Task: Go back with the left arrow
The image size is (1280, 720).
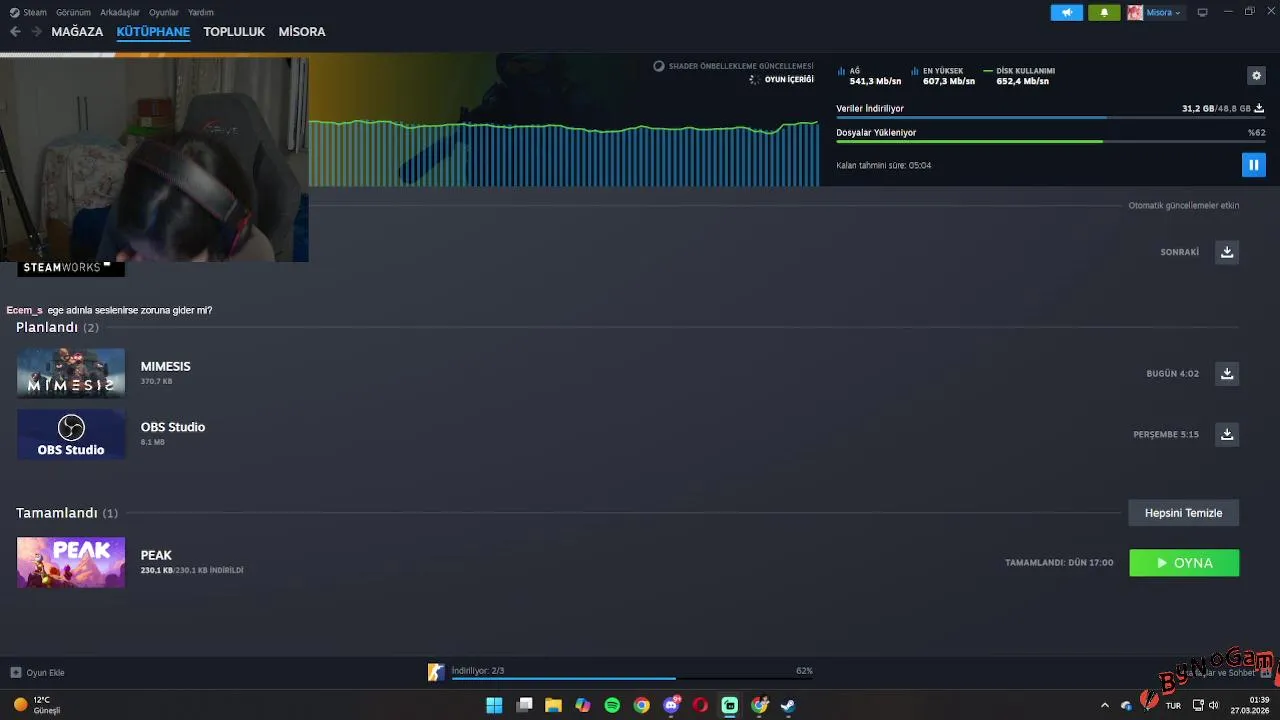Action: click(15, 32)
